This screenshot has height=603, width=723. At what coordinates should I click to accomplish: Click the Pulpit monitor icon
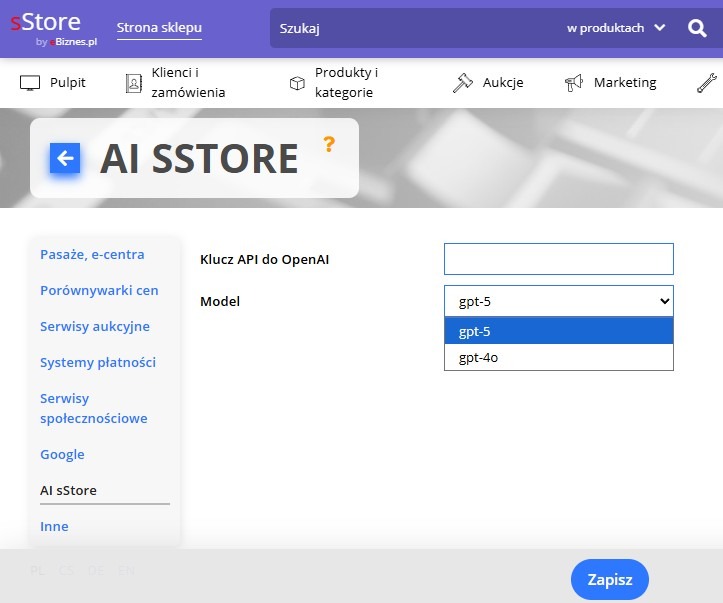coord(30,83)
